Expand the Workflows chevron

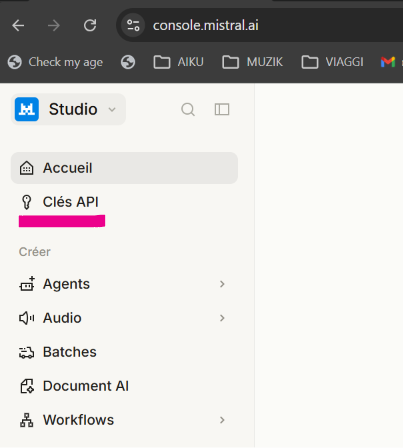tap(222, 420)
